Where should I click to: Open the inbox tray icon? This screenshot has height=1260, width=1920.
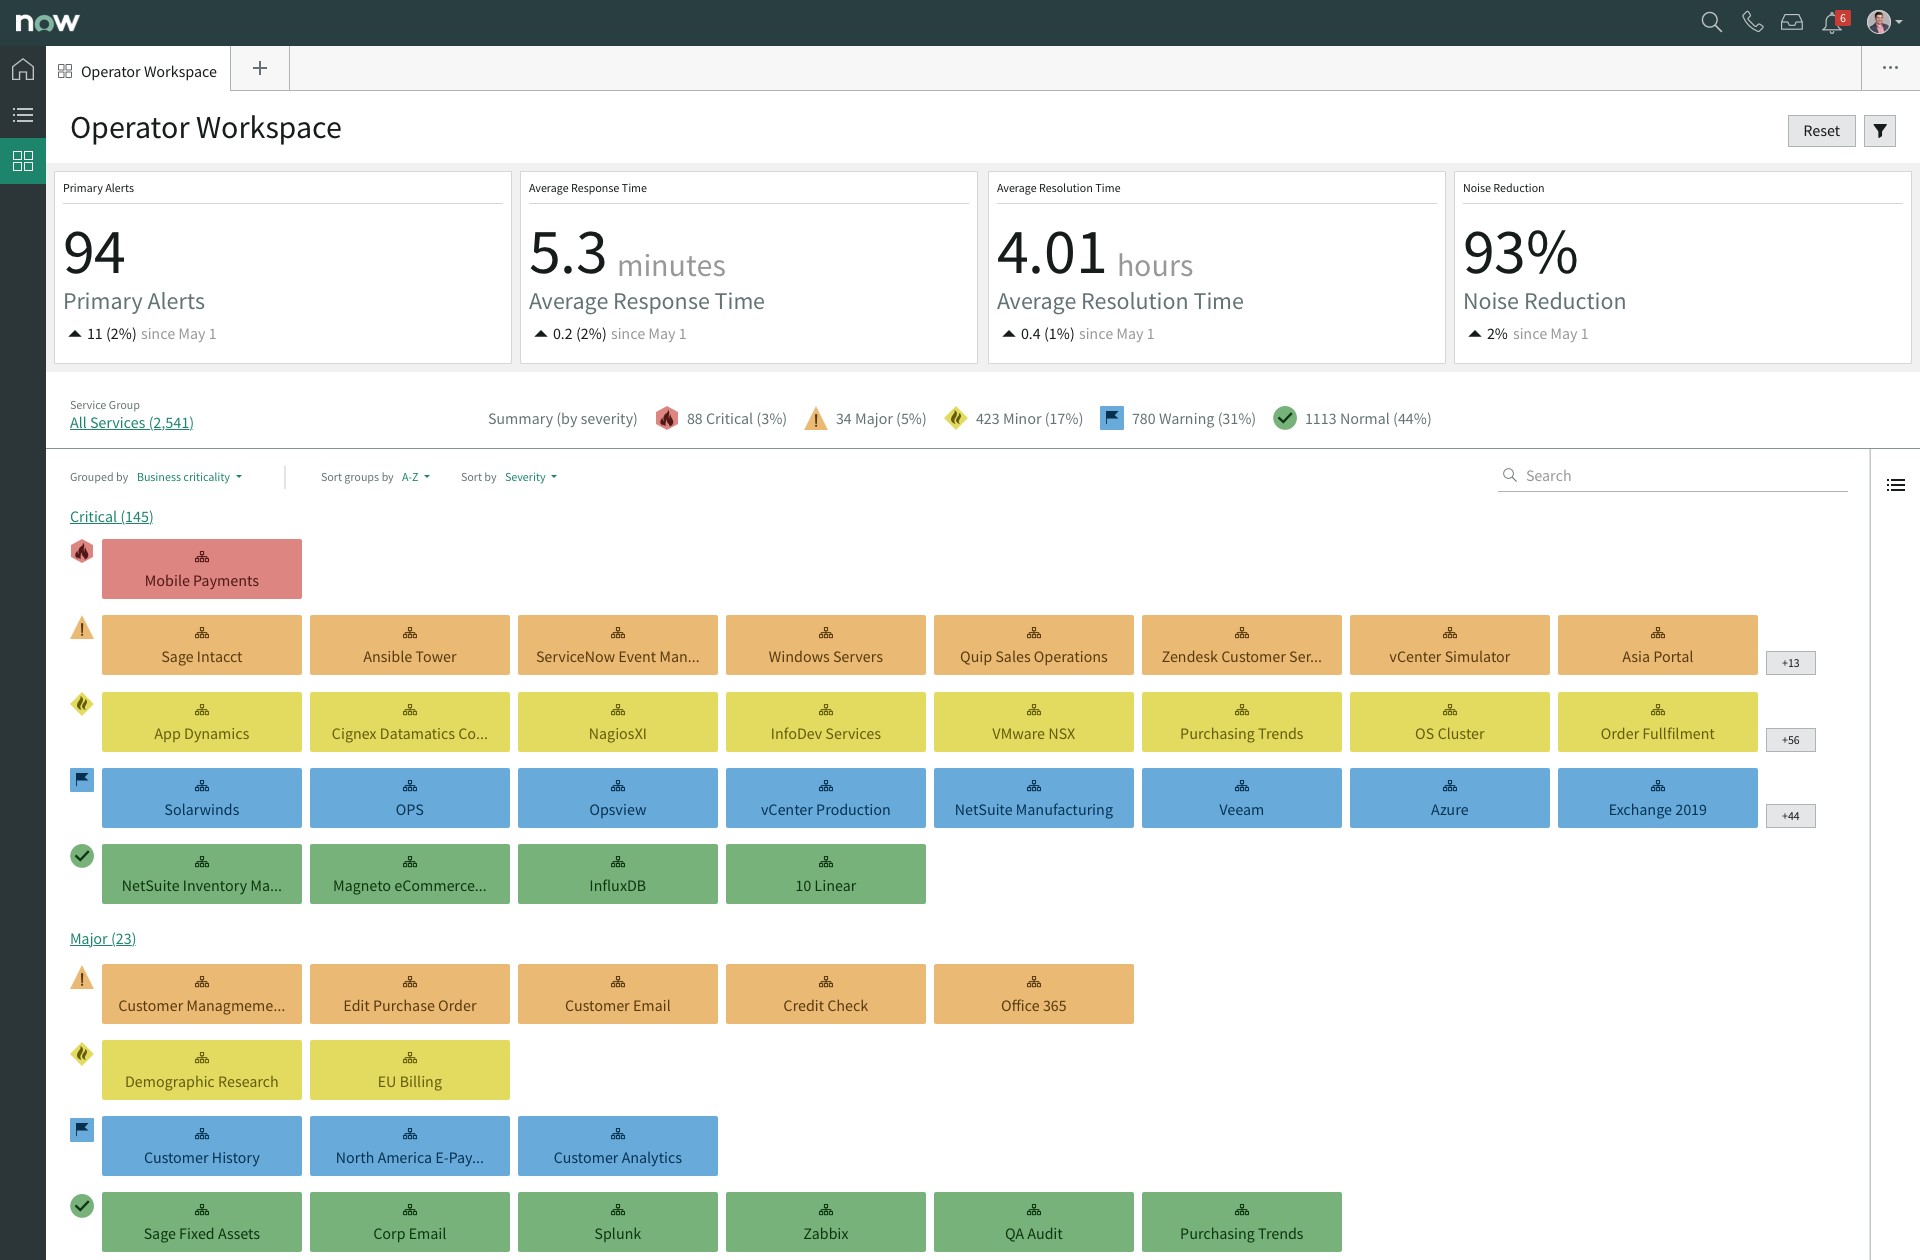pos(1792,22)
